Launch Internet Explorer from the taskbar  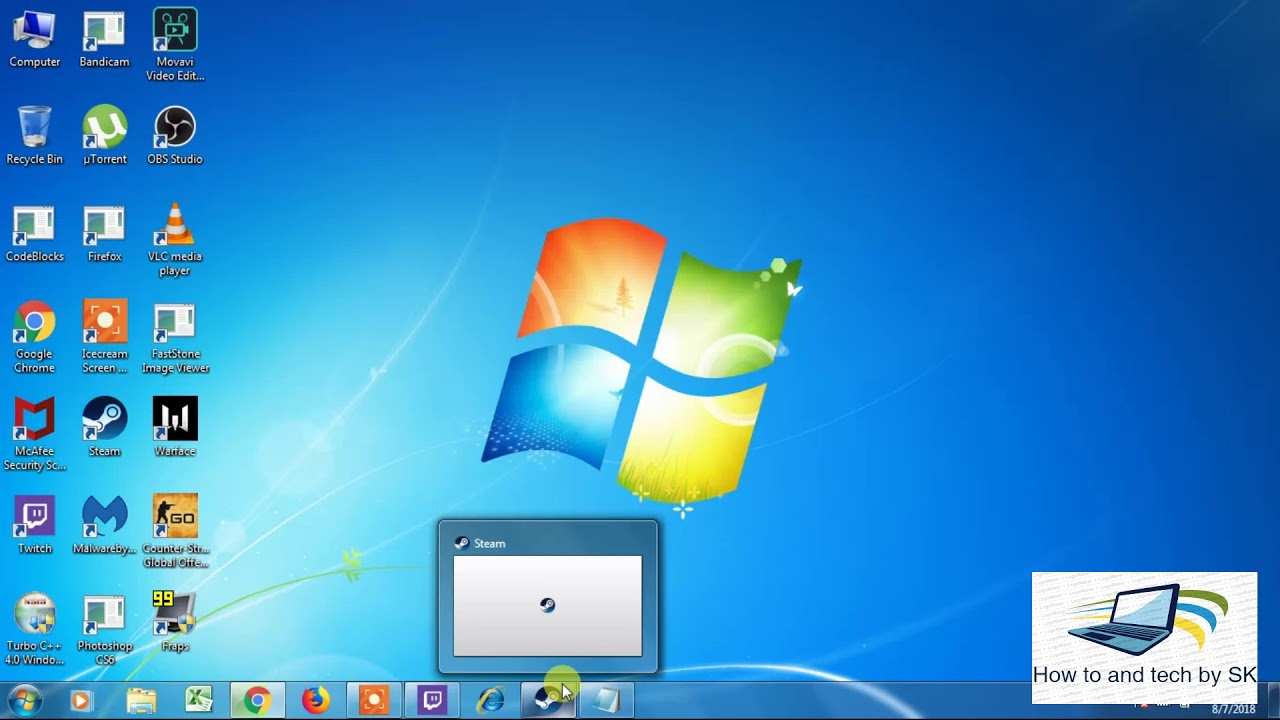[x=490, y=701]
